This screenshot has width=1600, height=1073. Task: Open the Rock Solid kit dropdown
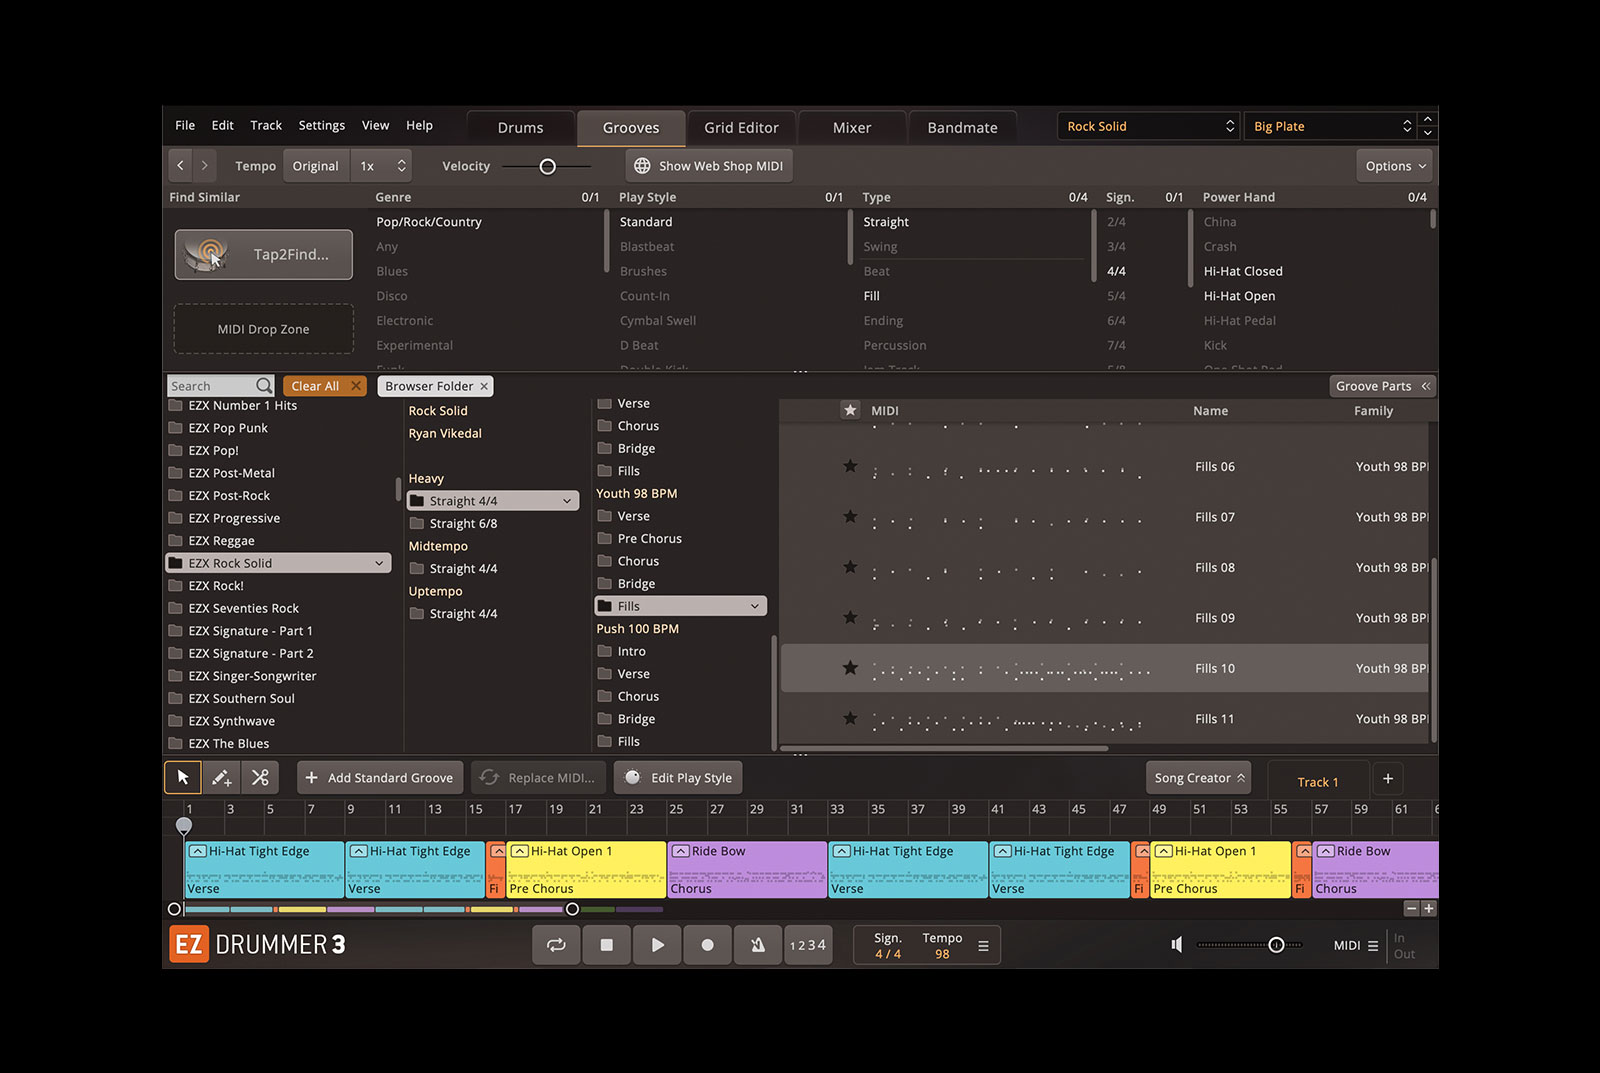click(1148, 126)
